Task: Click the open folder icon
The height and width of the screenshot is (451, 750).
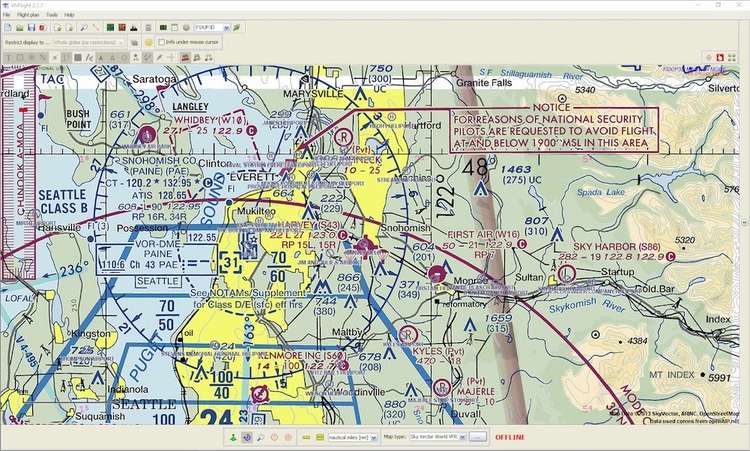Action: (20, 28)
